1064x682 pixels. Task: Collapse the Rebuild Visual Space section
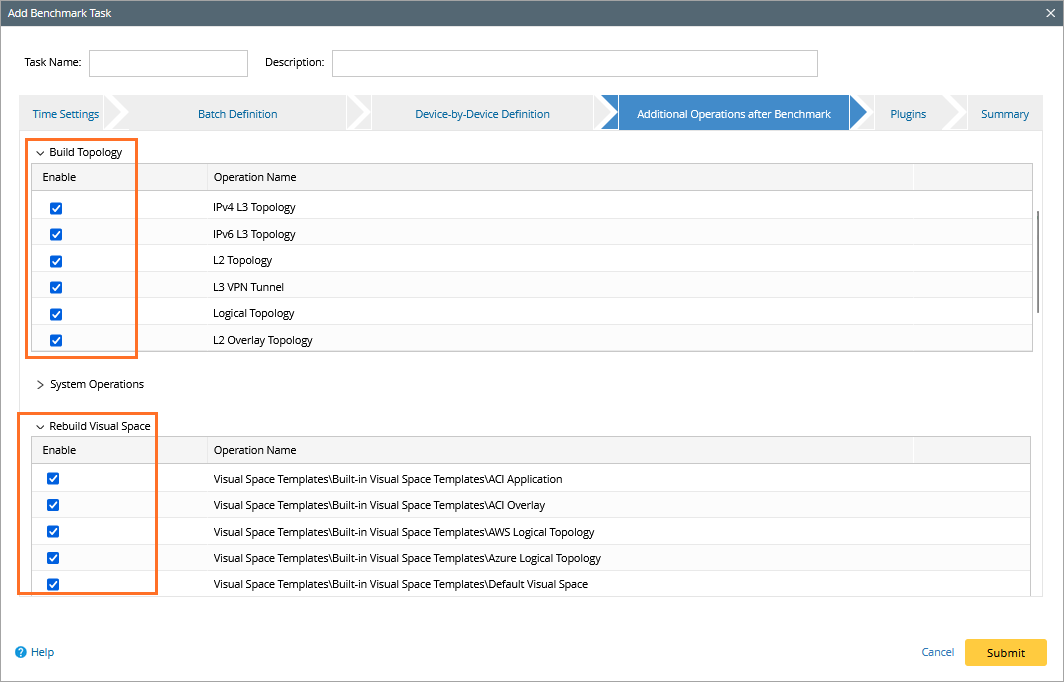pos(40,427)
